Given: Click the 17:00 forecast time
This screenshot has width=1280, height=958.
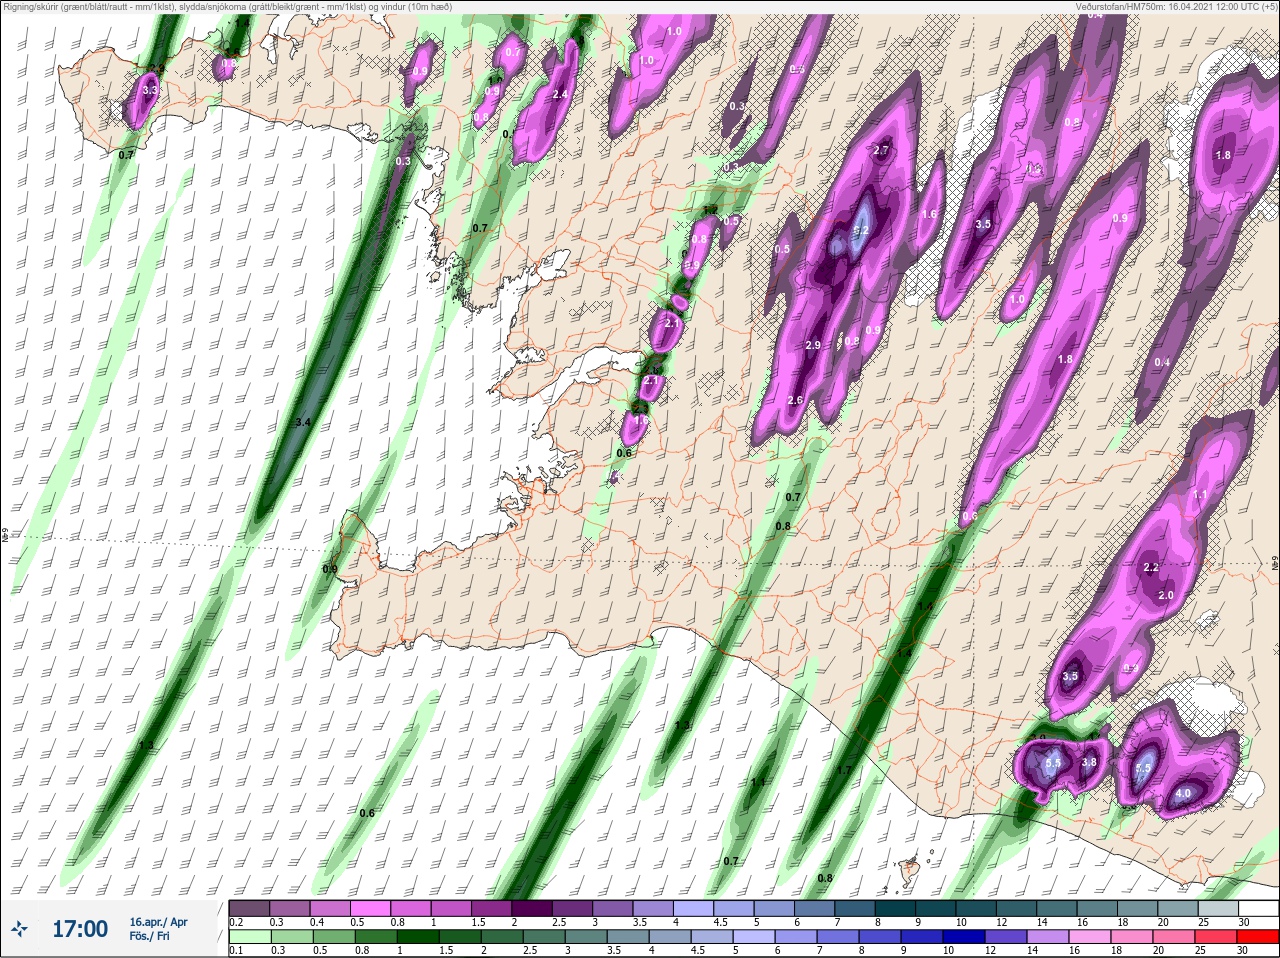Looking at the screenshot, I should [x=80, y=929].
